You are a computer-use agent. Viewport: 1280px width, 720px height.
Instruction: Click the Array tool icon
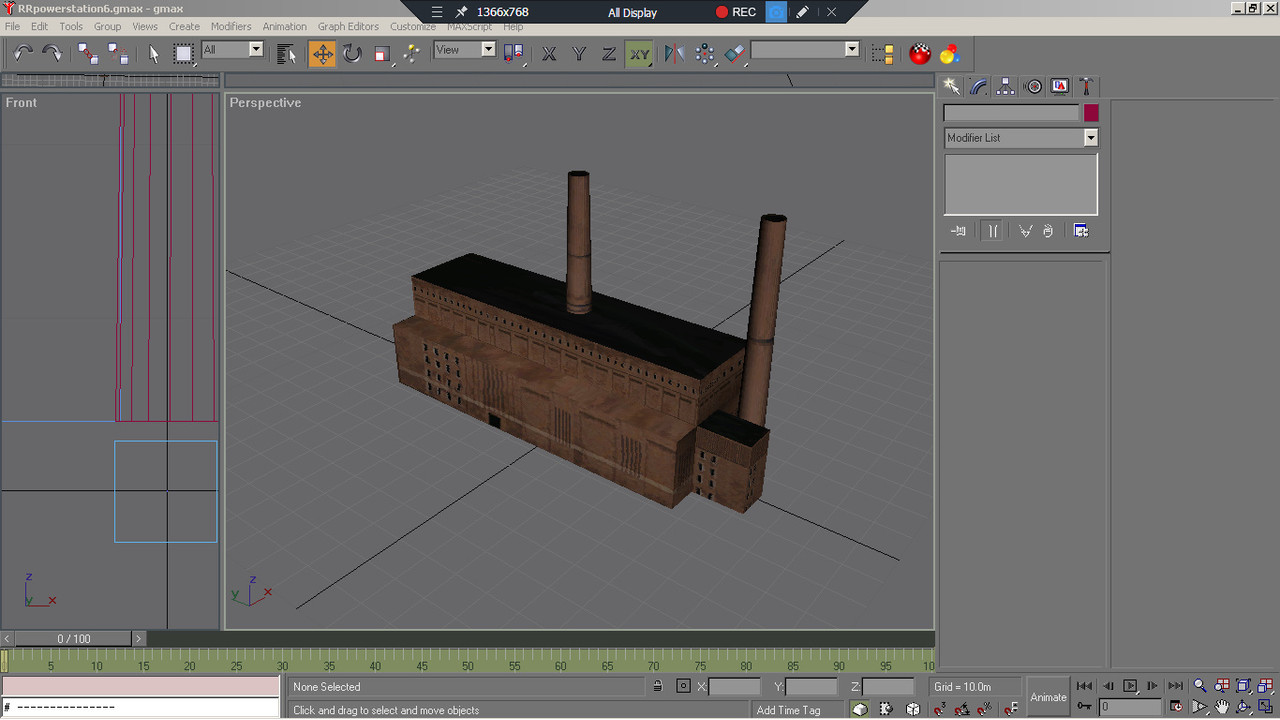click(x=705, y=53)
